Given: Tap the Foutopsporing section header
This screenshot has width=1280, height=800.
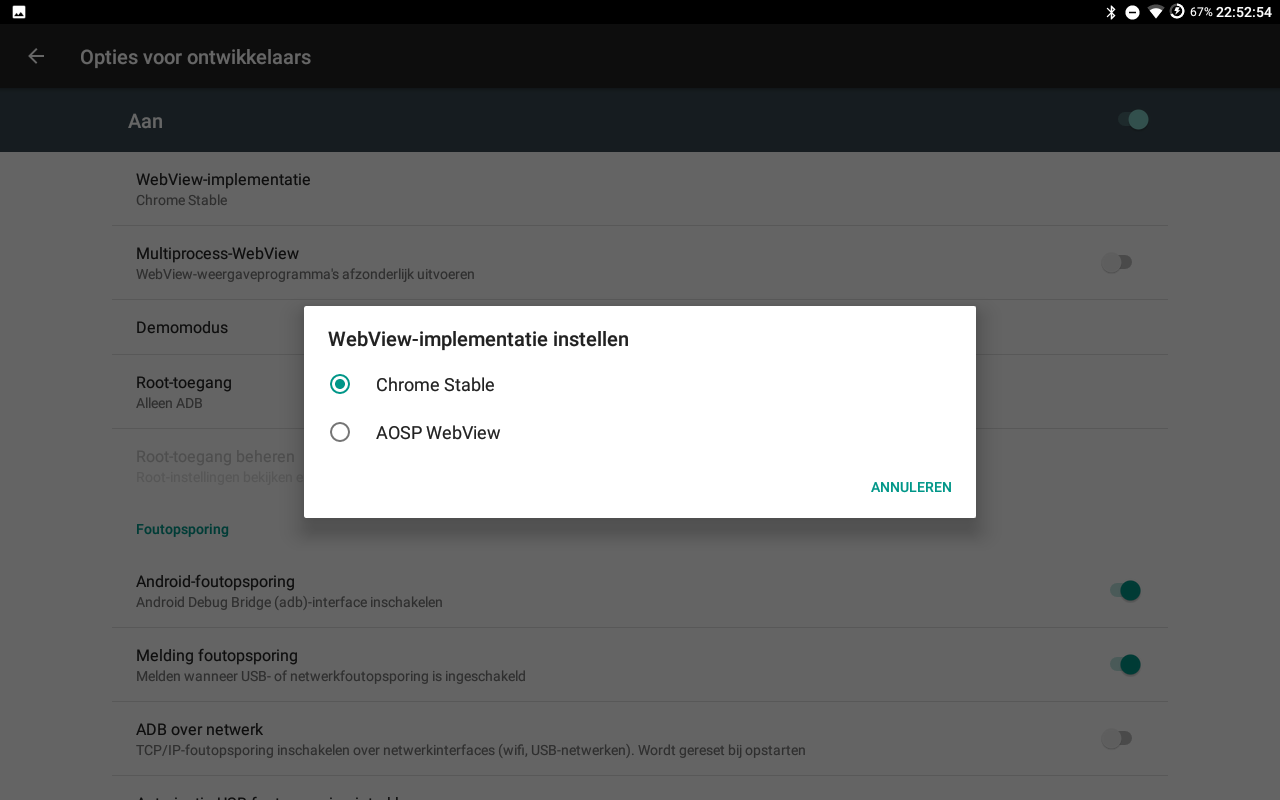Looking at the screenshot, I should 182,529.
